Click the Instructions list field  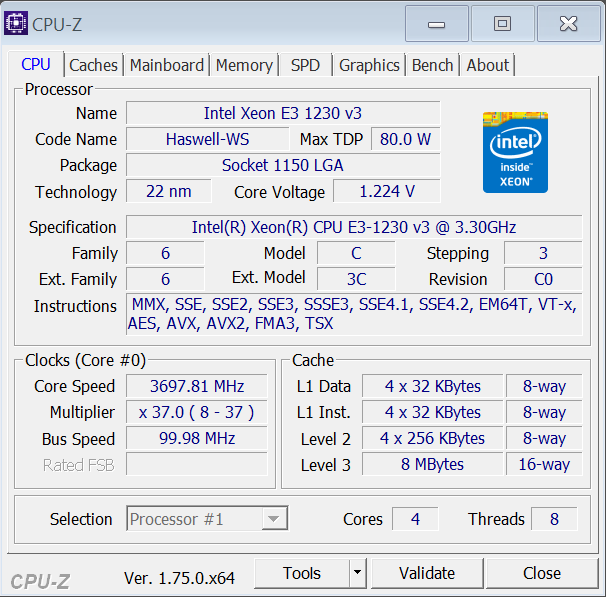pyautogui.click(x=354, y=314)
